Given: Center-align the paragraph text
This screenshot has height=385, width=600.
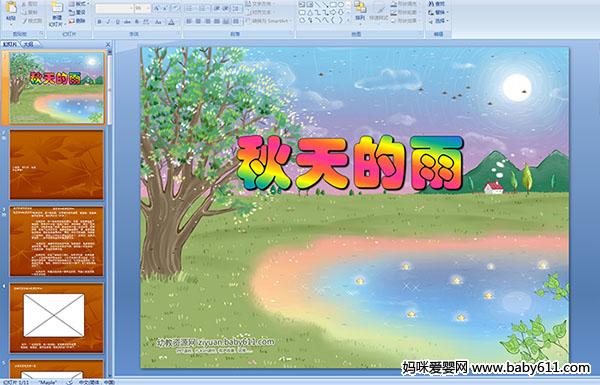Looking at the screenshot, I should [x=198, y=21].
